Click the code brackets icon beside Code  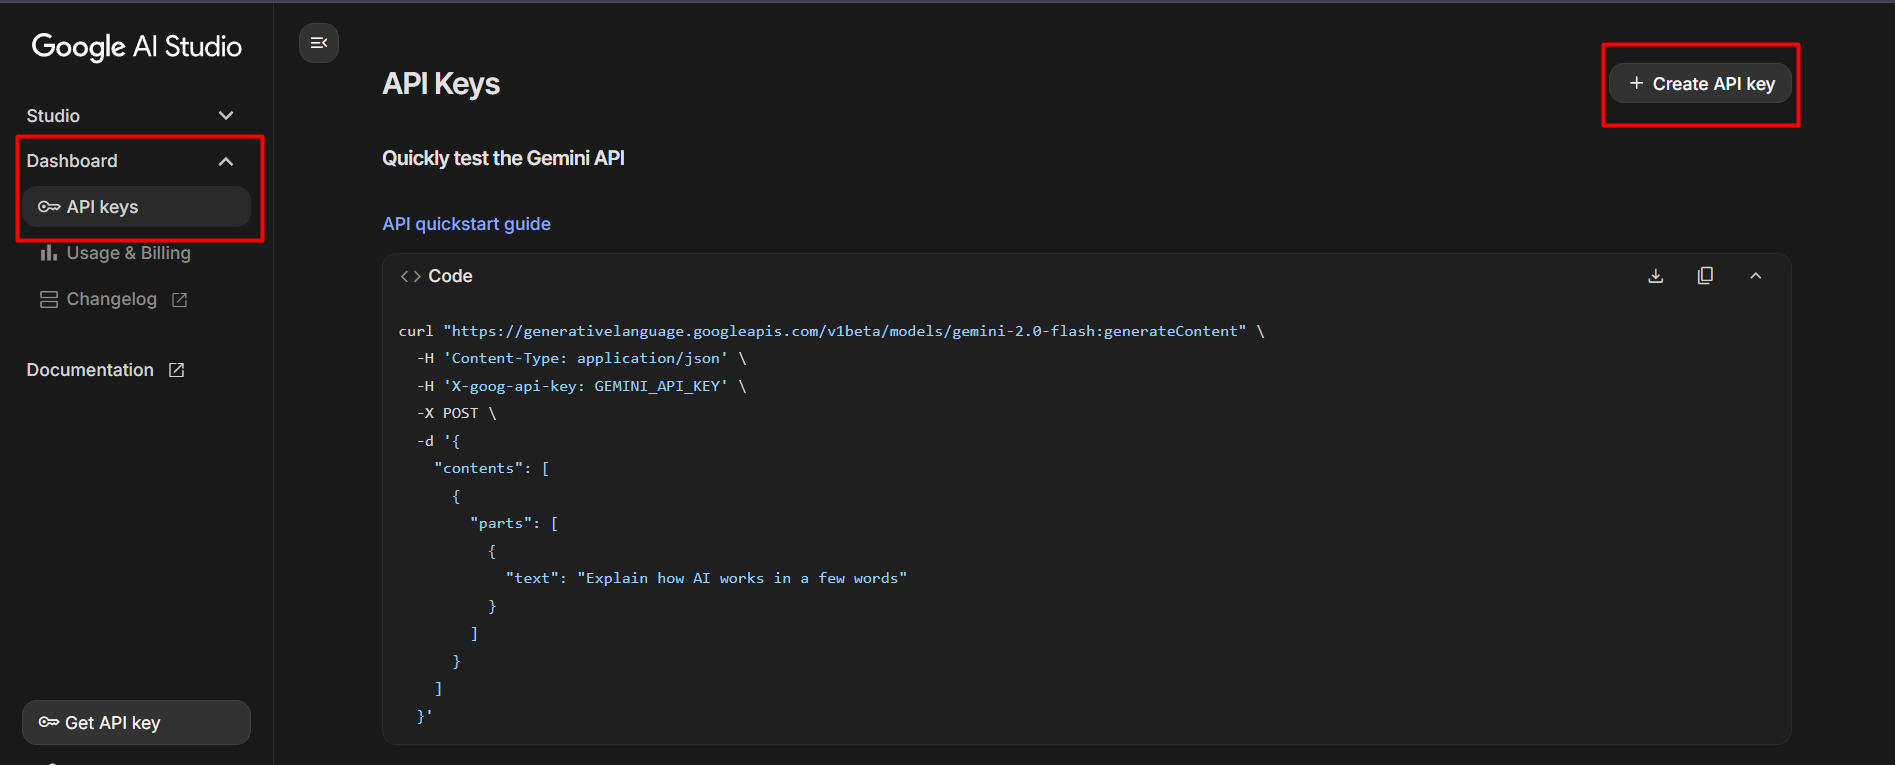410,277
